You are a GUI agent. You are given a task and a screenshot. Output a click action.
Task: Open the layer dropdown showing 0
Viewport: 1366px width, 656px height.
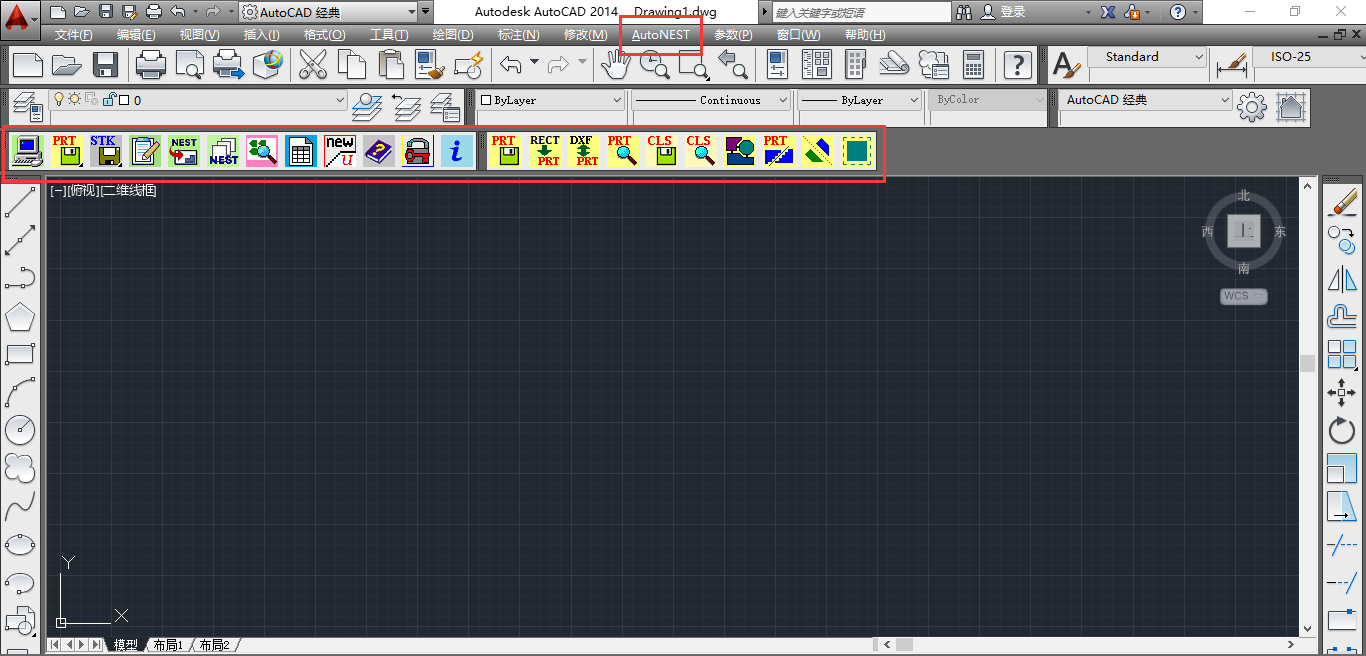pyautogui.click(x=198, y=100)
